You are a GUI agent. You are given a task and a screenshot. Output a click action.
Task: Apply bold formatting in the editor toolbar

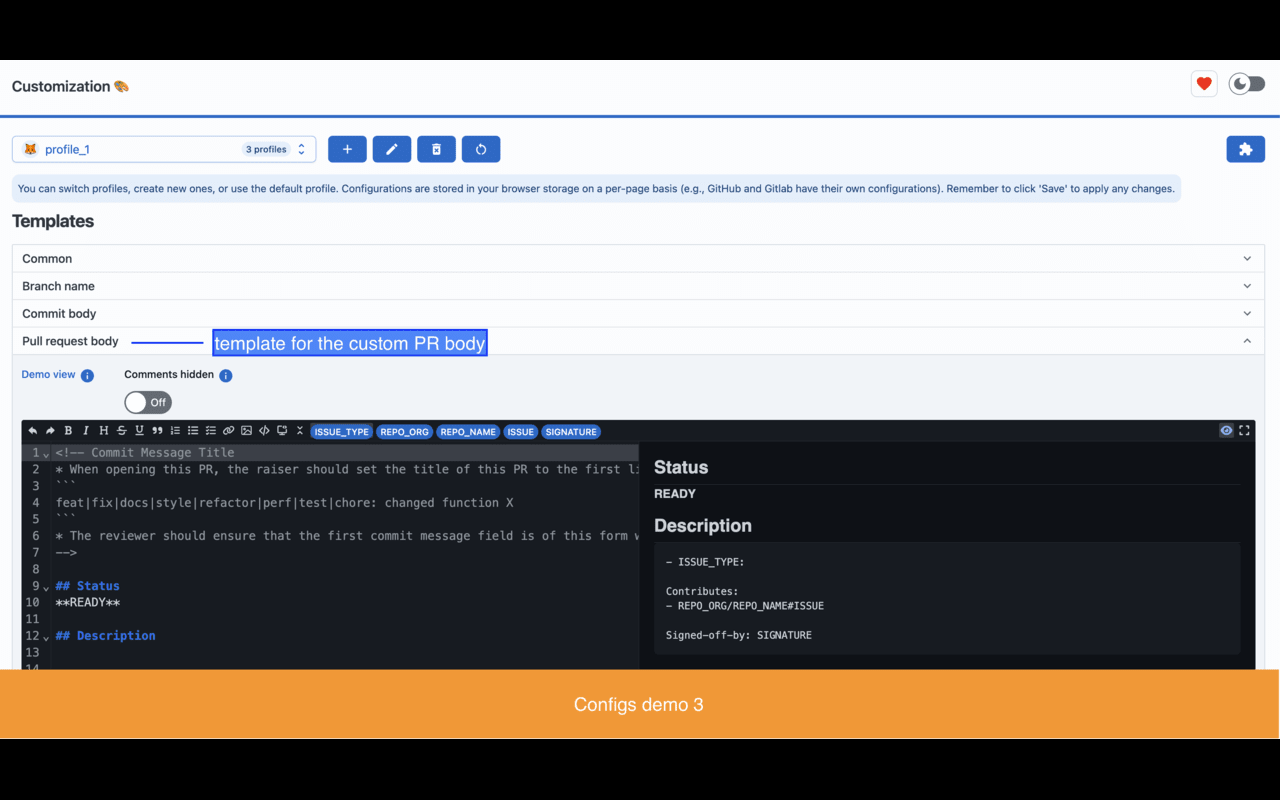(x=67, y=430)
